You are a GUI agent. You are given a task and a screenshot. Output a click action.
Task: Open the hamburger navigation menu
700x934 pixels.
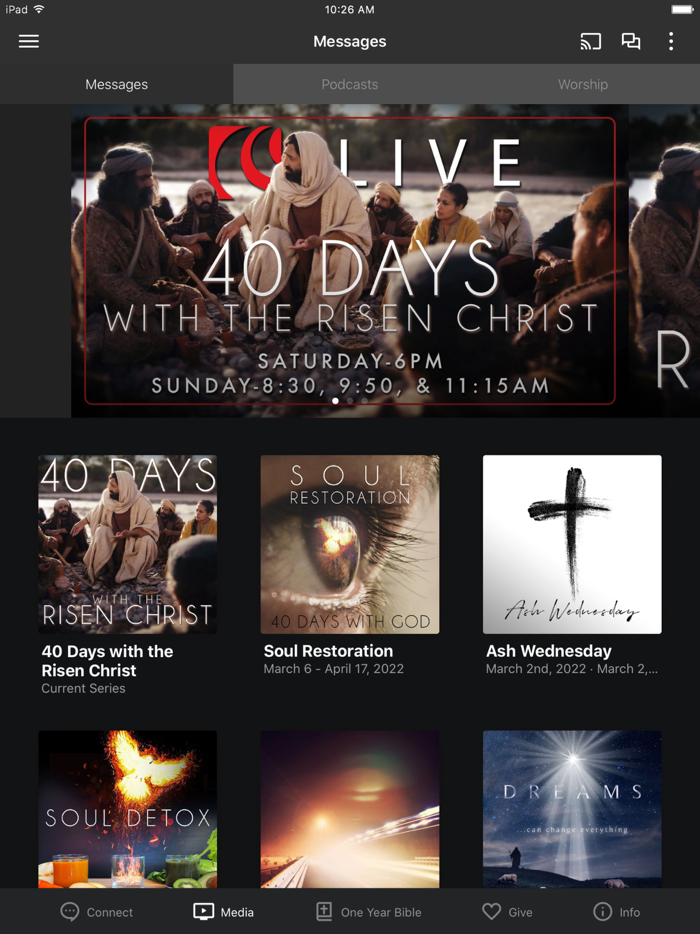click(29, 41)
